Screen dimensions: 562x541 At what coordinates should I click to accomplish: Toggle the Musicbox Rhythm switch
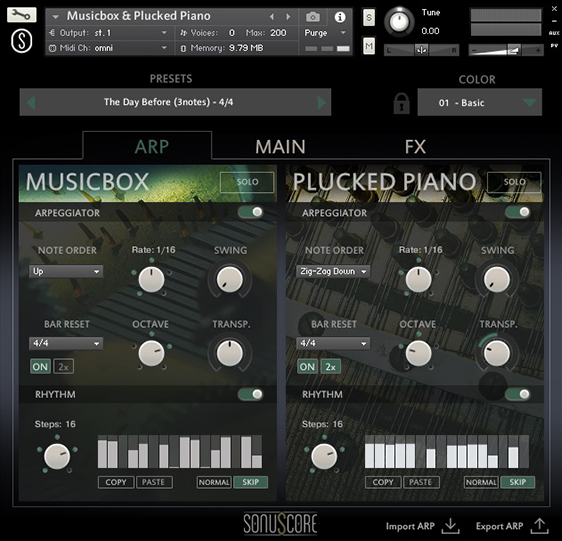pyautogui.click(x=251, y=394)
